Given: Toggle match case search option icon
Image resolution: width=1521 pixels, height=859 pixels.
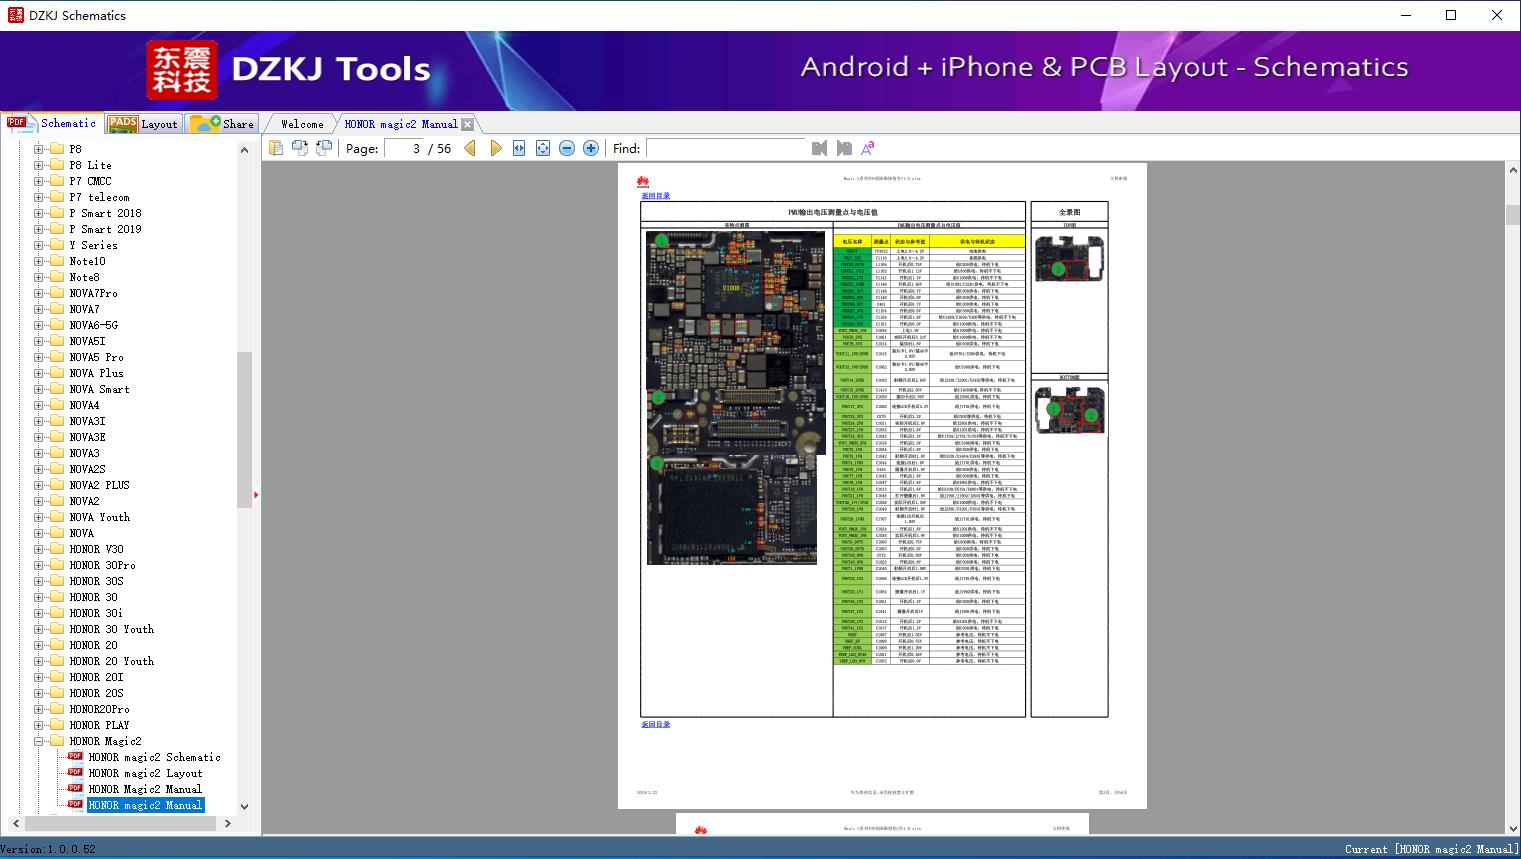Looking at the screenshot, I should [x=868, y=148].
